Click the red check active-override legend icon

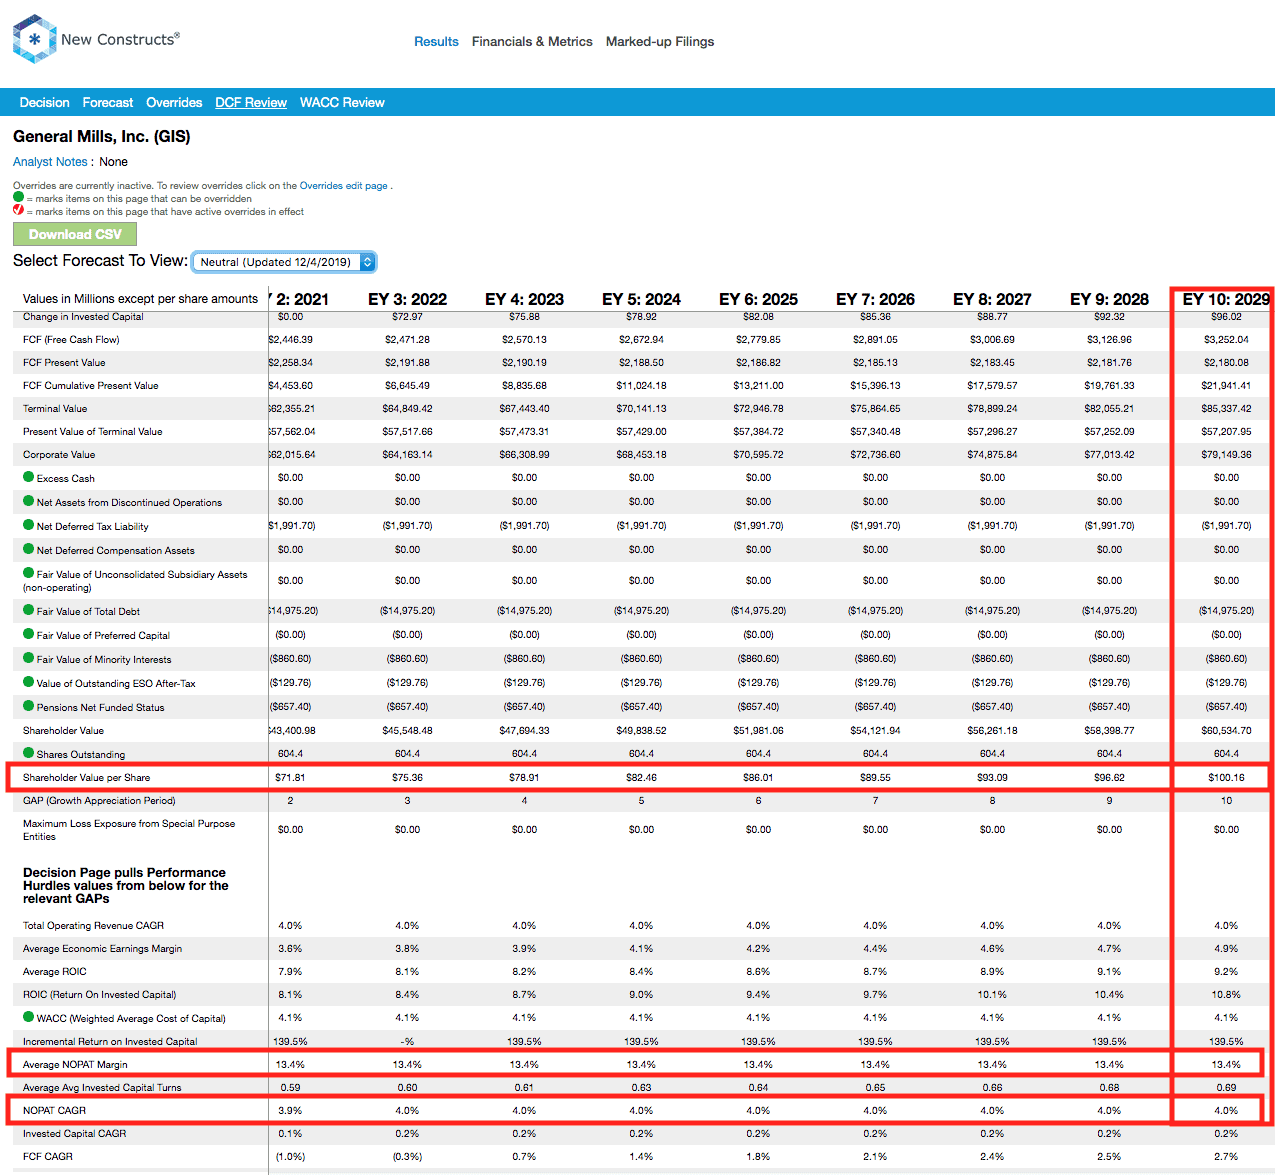click(x=18, y=210)
